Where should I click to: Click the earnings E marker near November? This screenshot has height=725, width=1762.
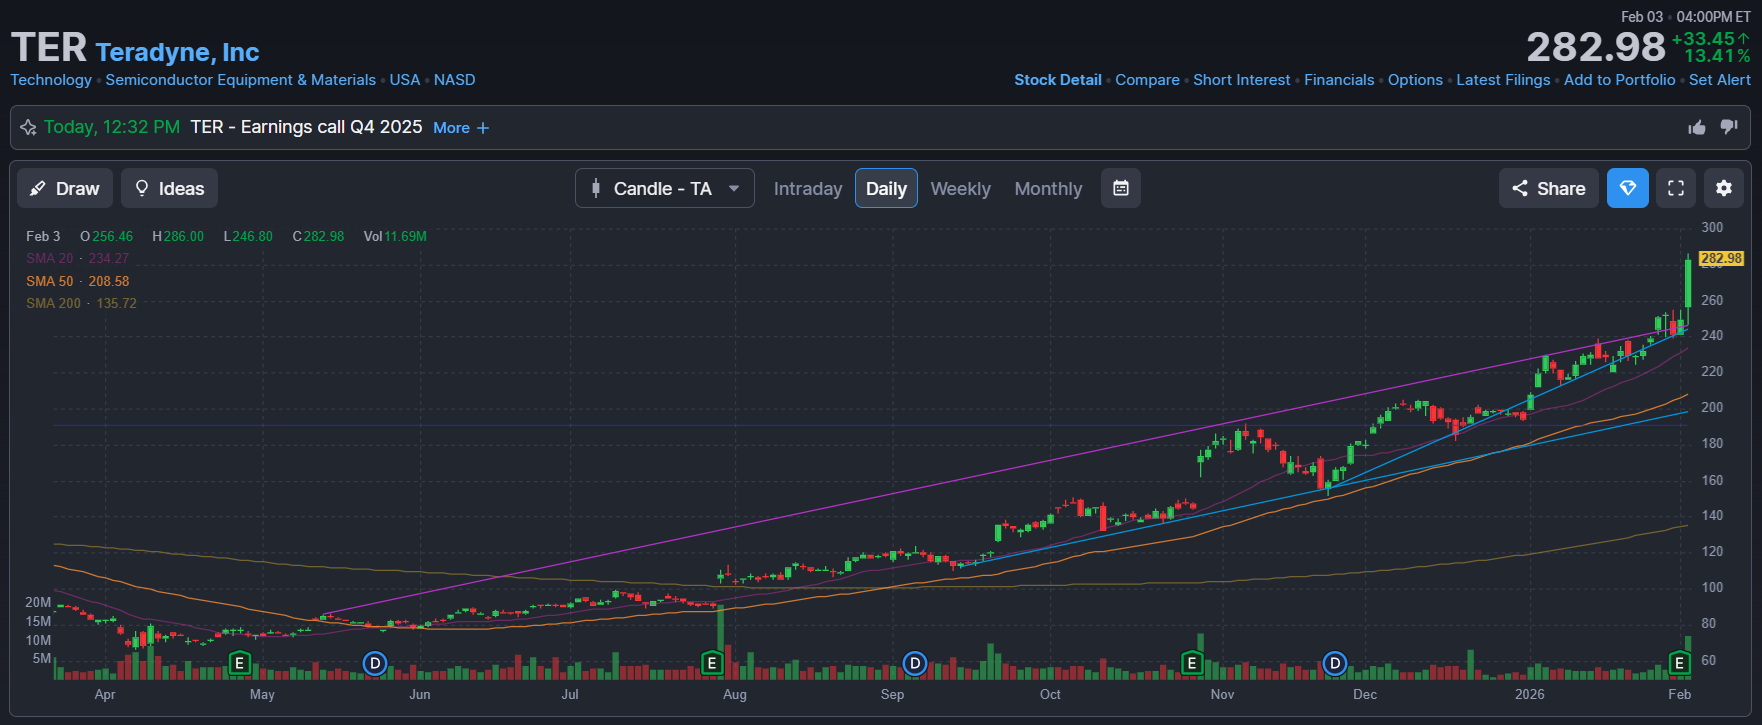coord(1191,663)
